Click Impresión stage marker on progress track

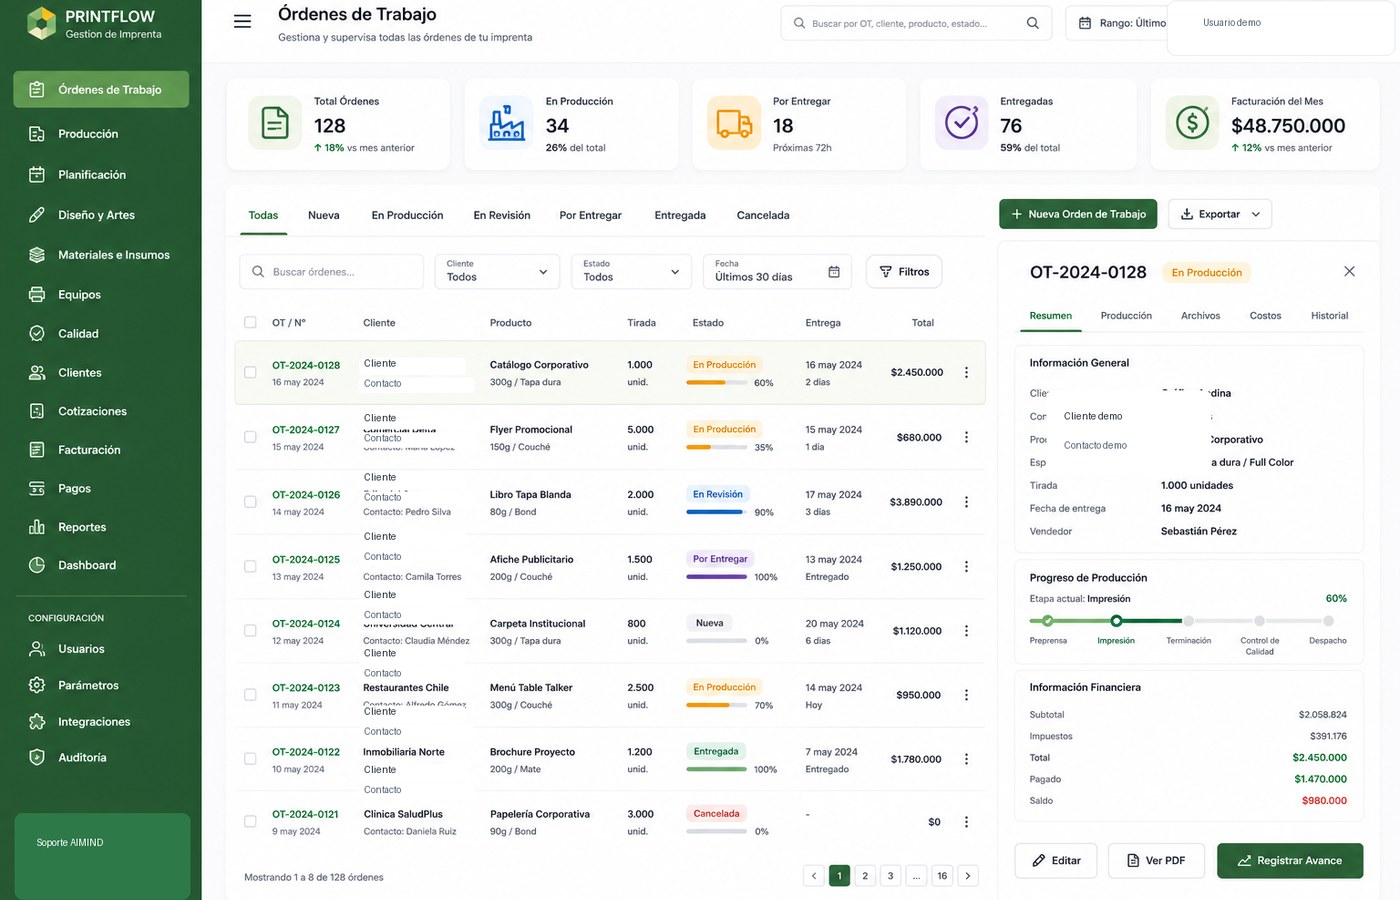(1116, 621)
